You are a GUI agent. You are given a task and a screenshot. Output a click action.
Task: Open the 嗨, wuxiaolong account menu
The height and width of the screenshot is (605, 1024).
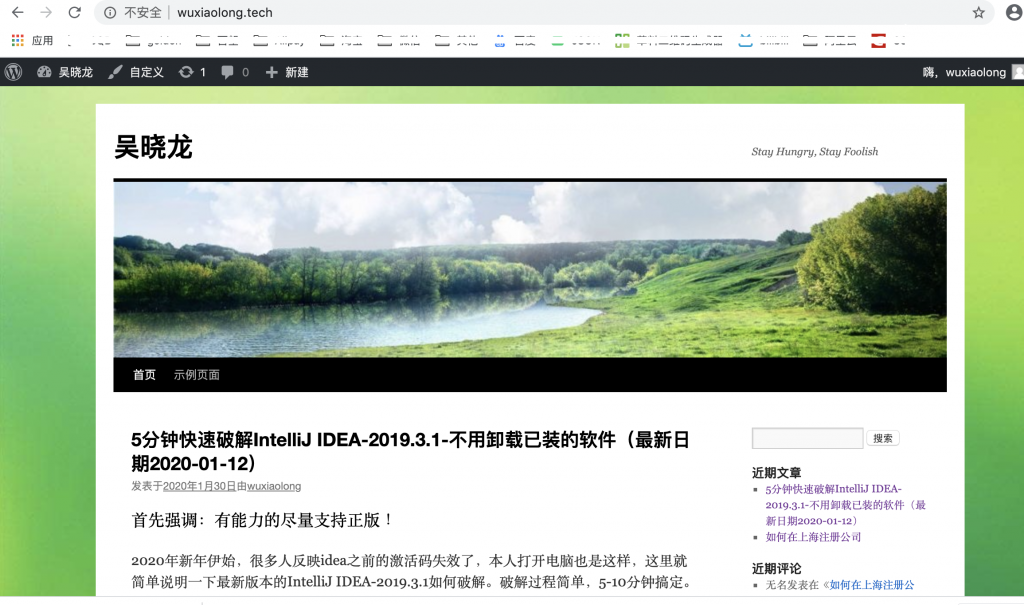(972, 72)
